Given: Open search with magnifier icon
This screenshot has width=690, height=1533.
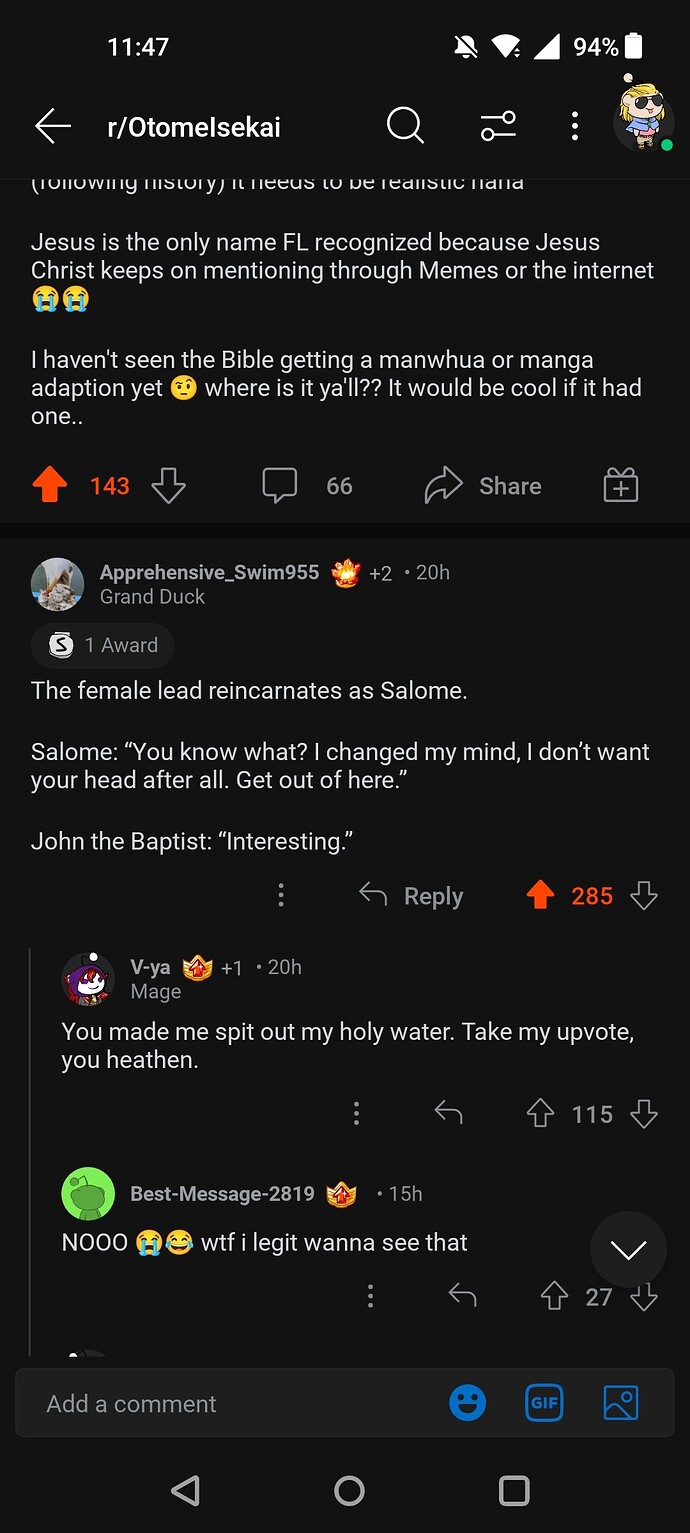Looking at the screenshot, I should (x=405, y=126).
